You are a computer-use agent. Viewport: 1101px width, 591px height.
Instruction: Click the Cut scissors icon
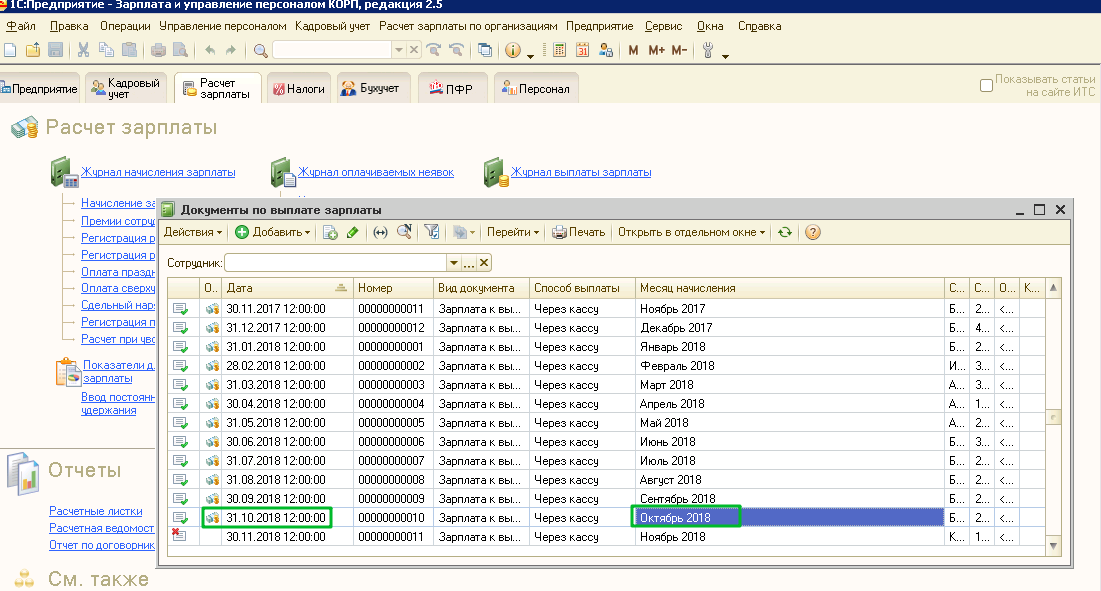[84, 50]
